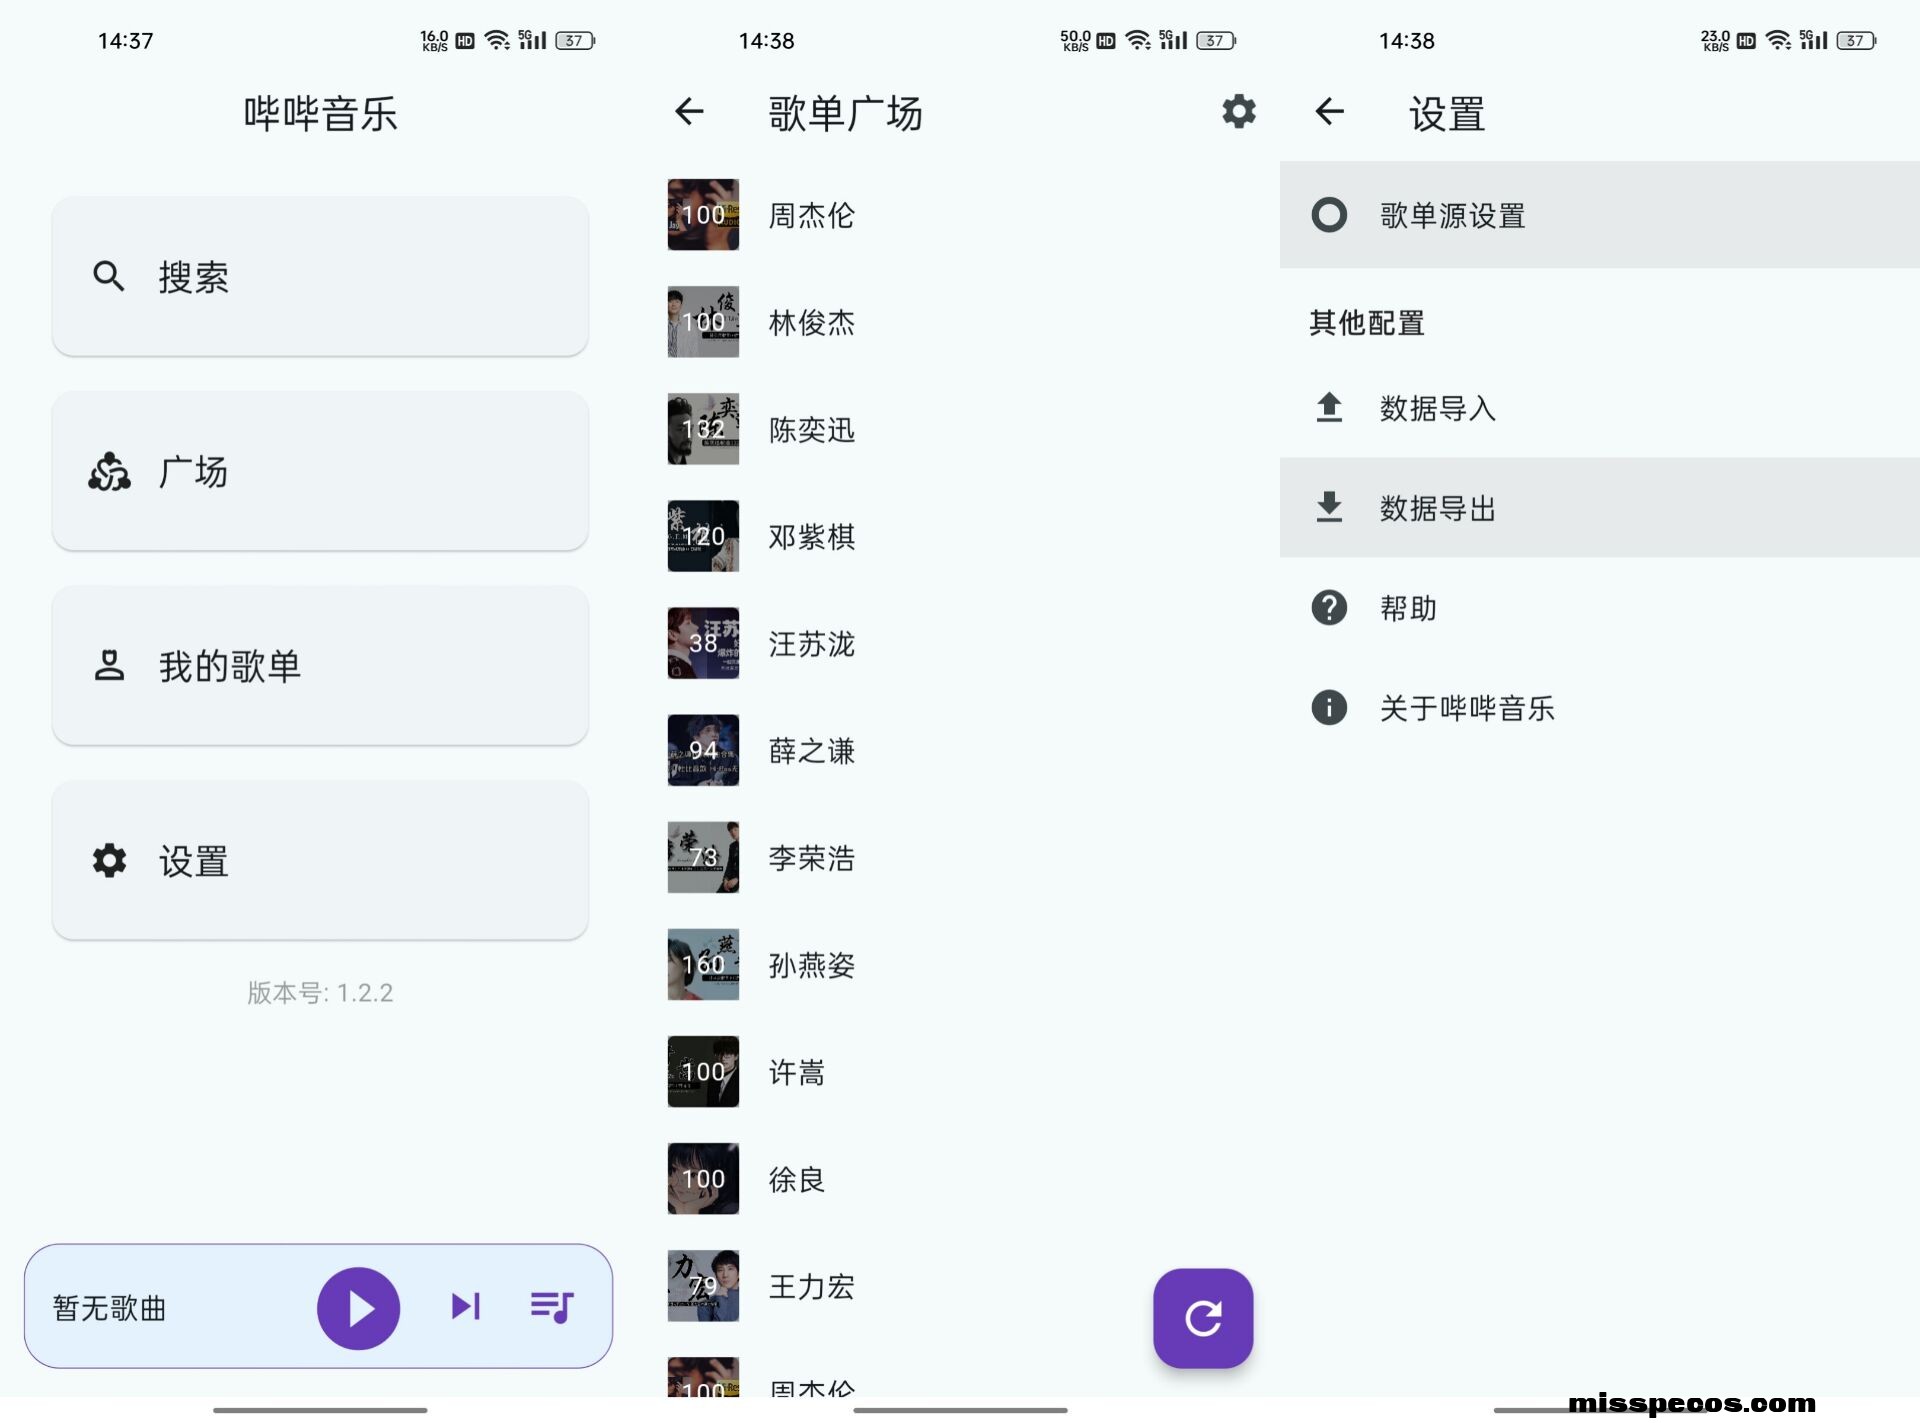Open the 许嵩 playlist
Screen dimensions: 1920x1423
click(960, 1071)
